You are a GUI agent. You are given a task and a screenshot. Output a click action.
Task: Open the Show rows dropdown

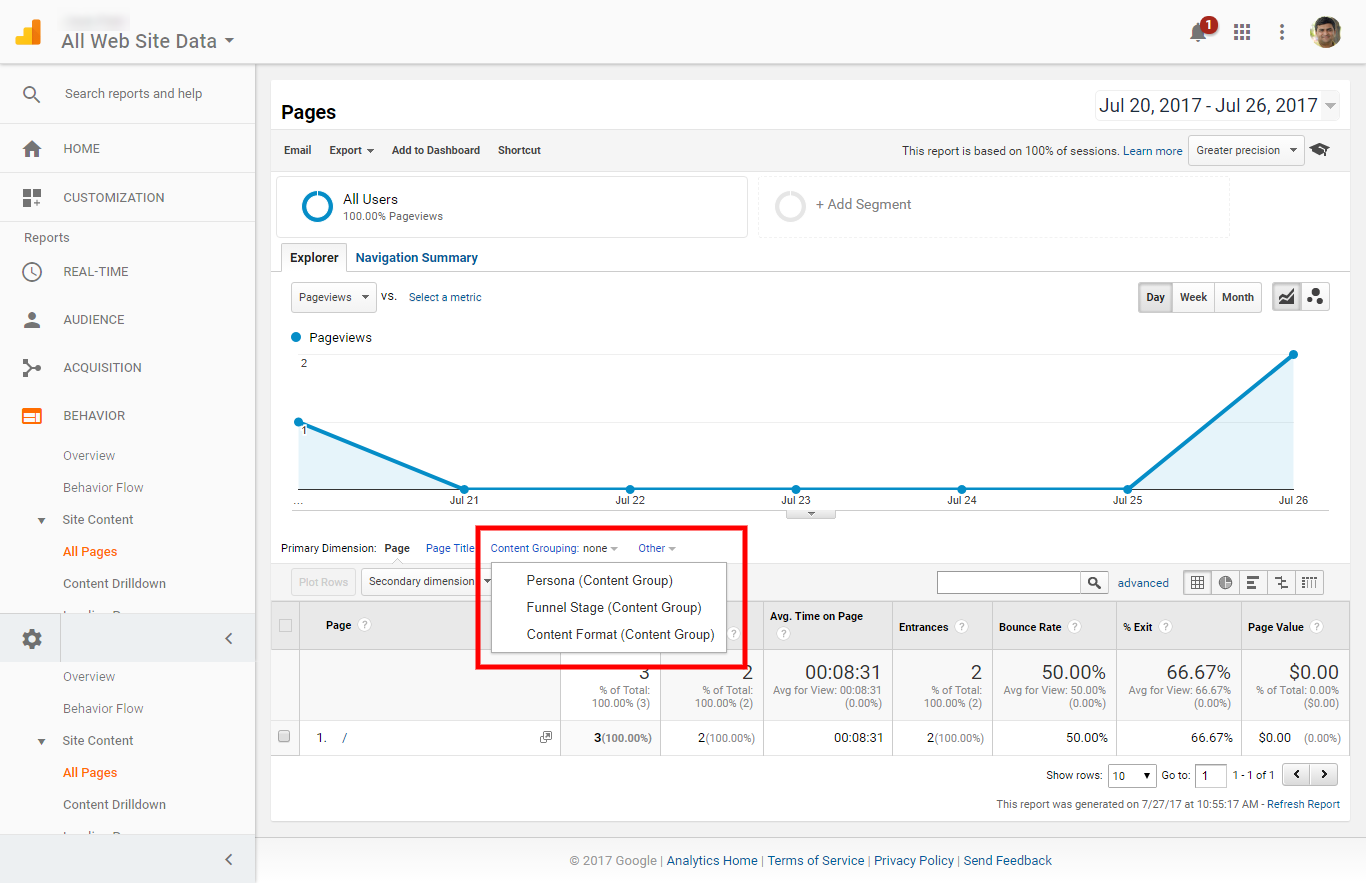pos(1132,775)
